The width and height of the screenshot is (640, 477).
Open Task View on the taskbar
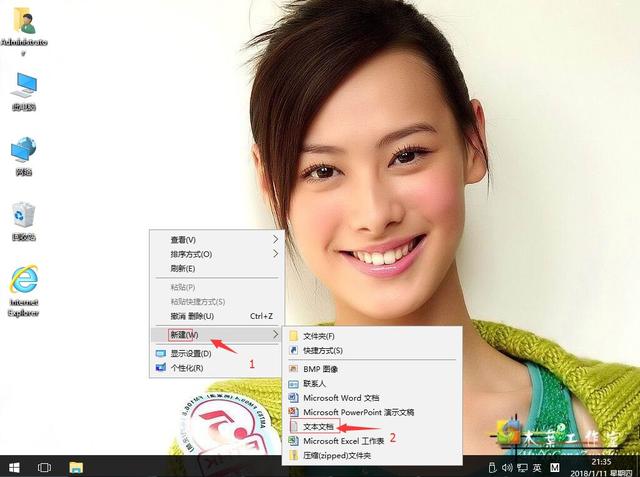pos(45,466)
